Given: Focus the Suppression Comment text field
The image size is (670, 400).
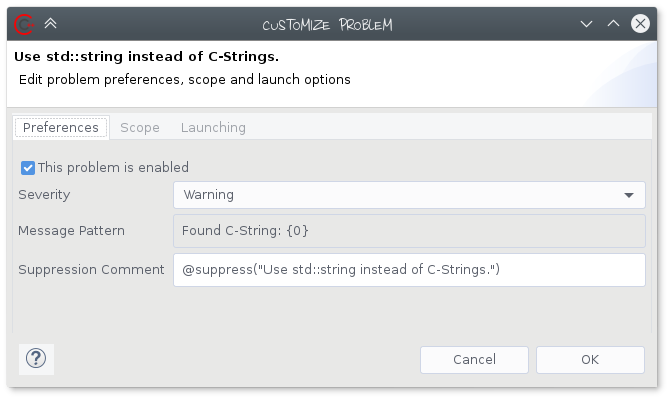Looking at the screenshot, I should coord(409,270).
